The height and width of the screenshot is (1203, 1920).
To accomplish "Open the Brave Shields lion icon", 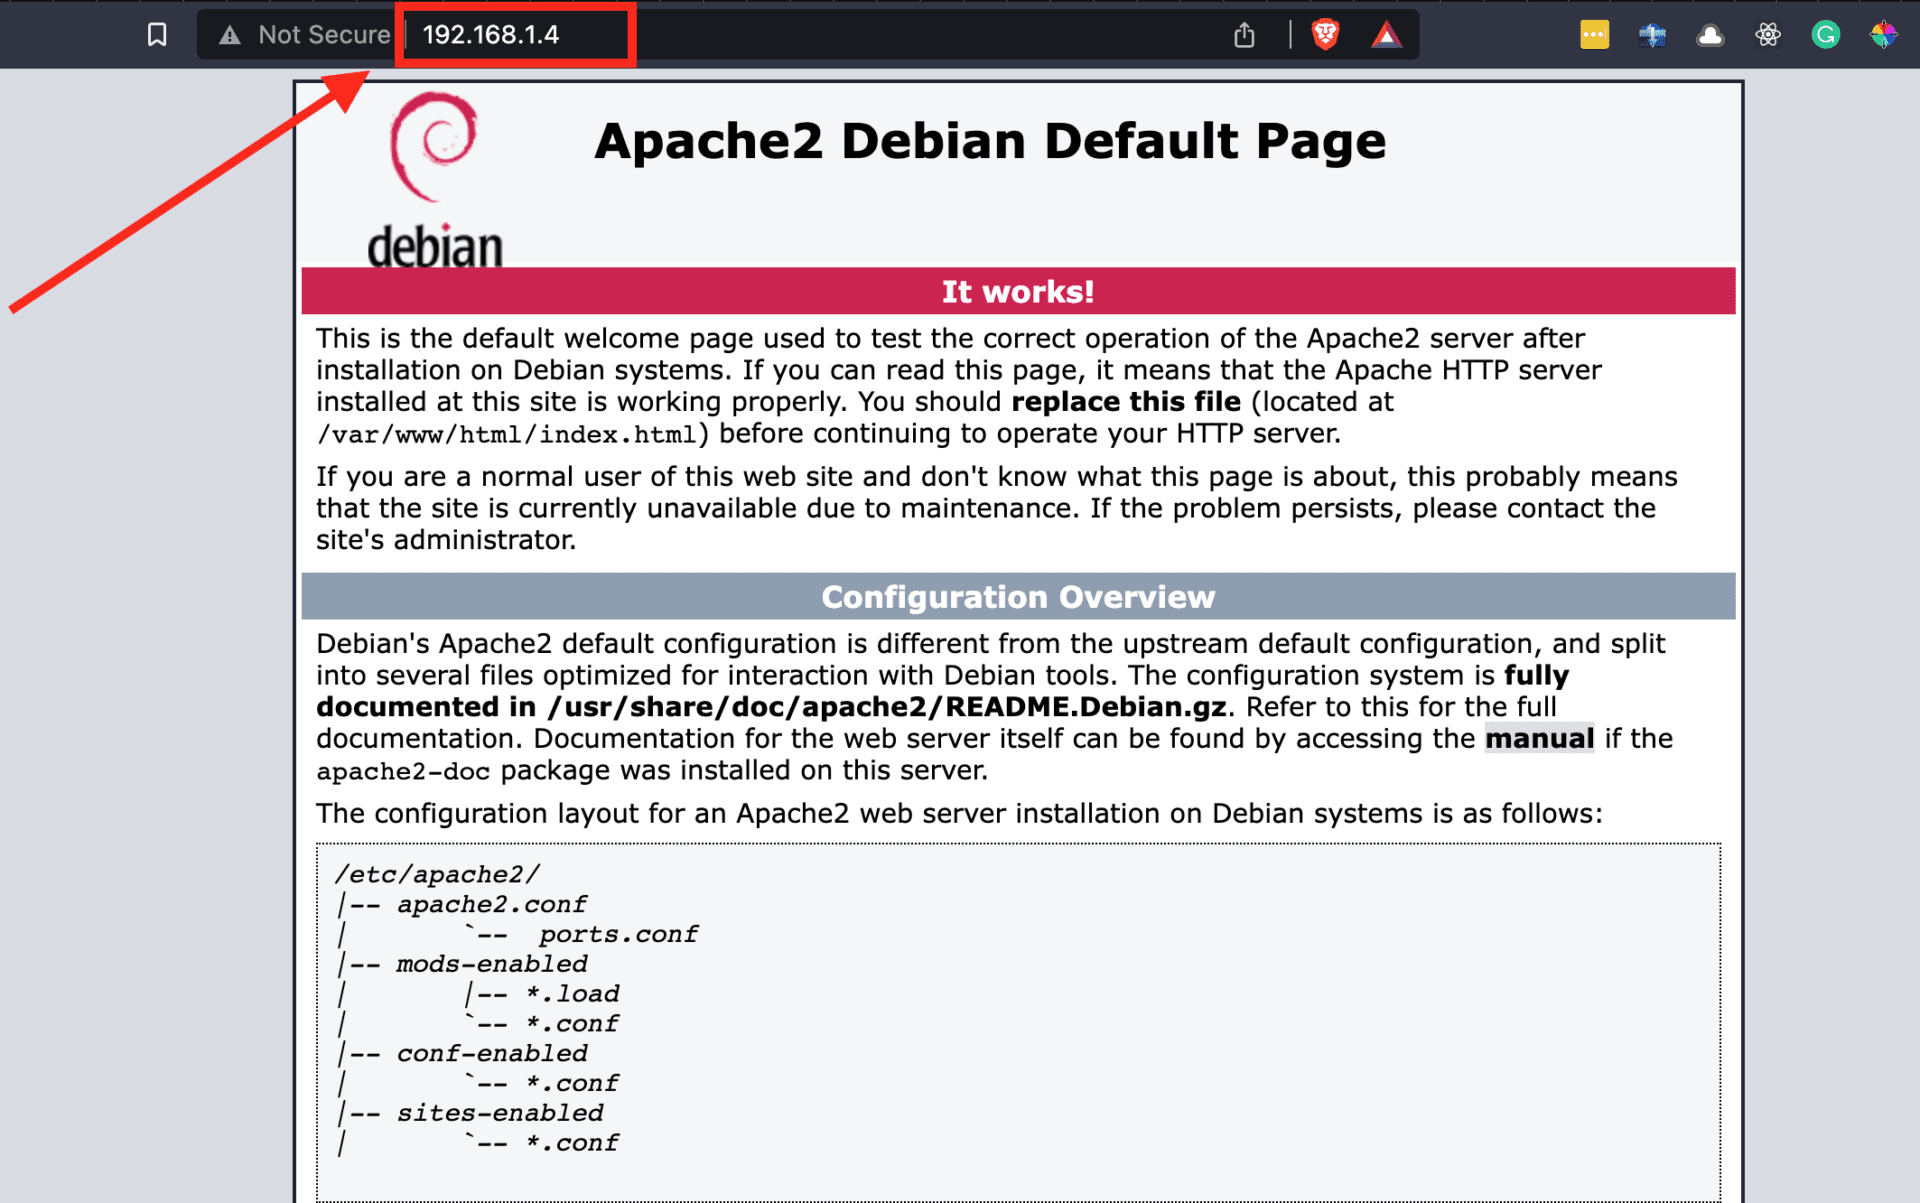I will pos(1325,33).
